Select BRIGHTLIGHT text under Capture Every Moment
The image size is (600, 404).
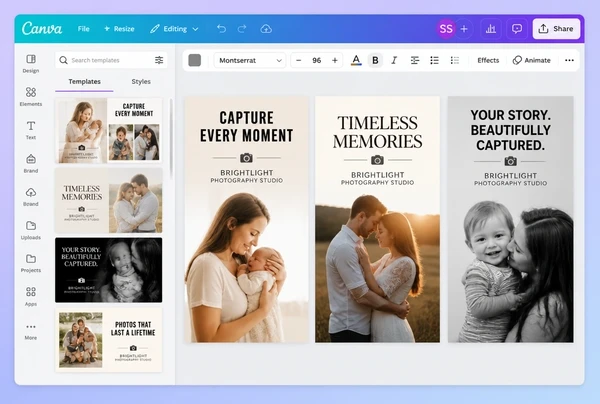(246, 173)
